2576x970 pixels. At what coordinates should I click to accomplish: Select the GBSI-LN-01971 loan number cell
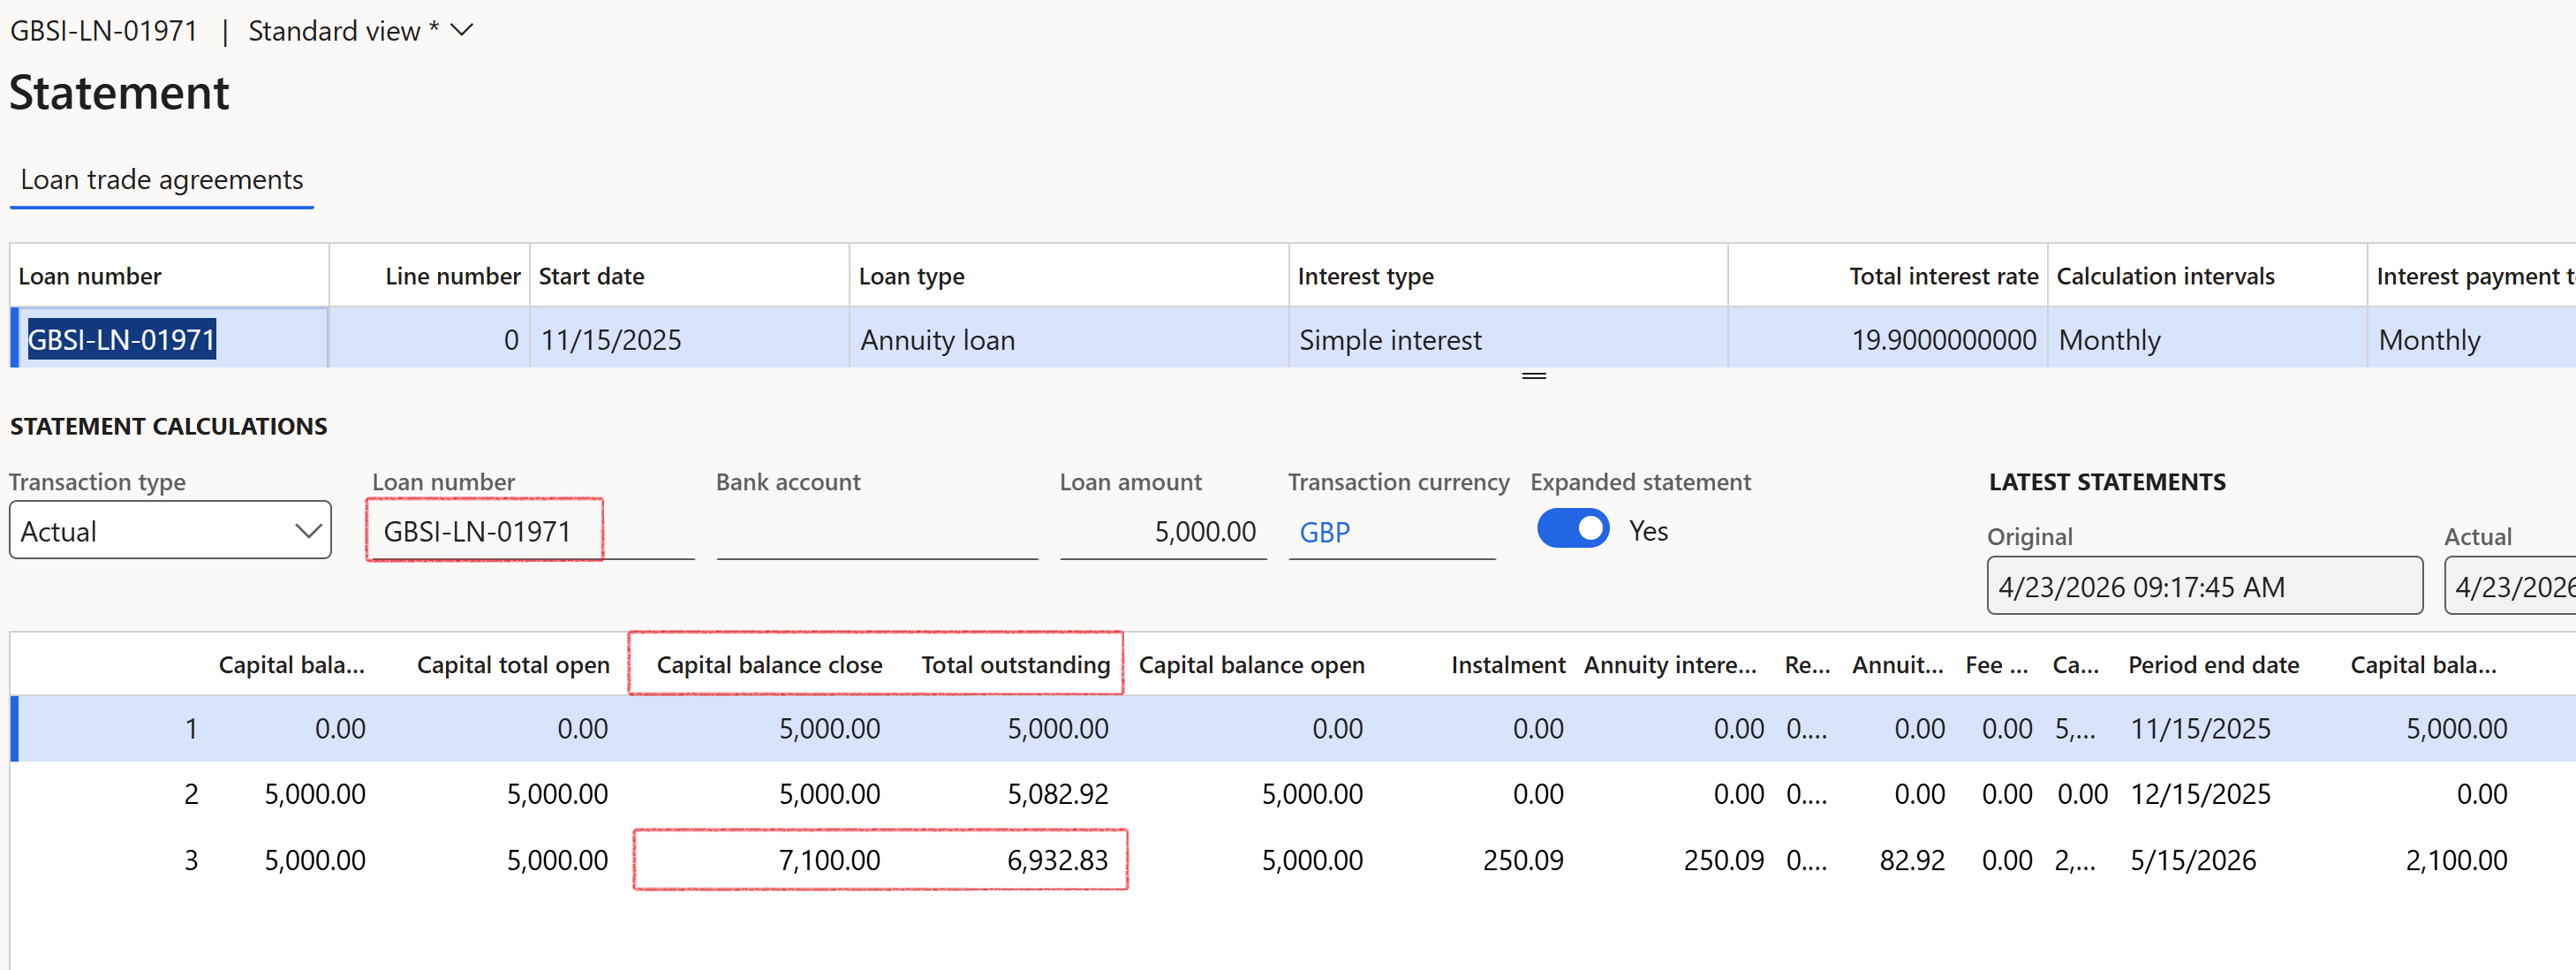click(121, 340)
